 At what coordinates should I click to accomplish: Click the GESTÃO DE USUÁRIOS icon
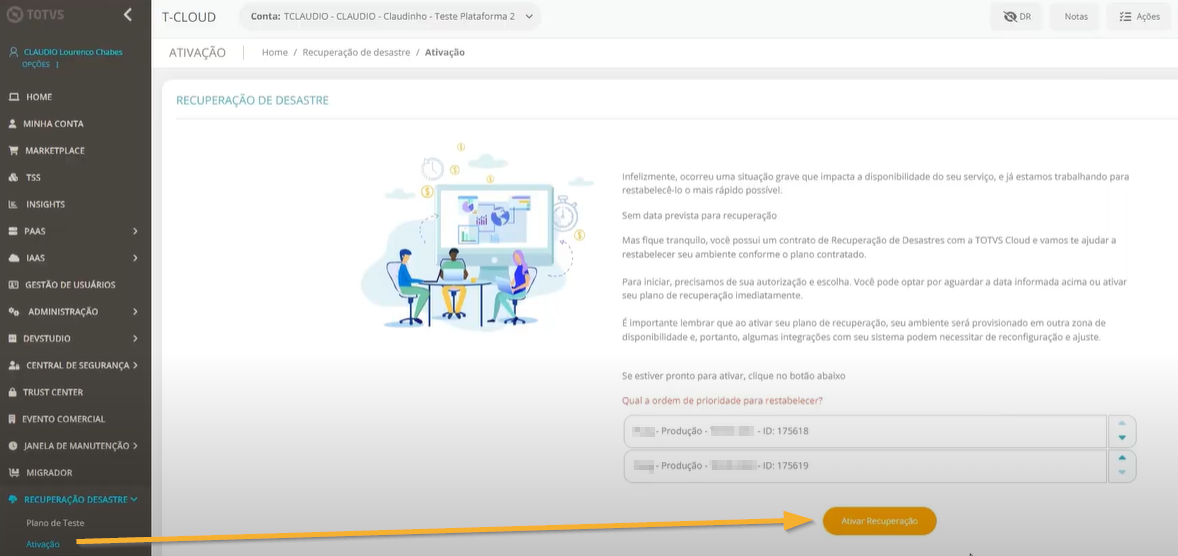[13, 285]
